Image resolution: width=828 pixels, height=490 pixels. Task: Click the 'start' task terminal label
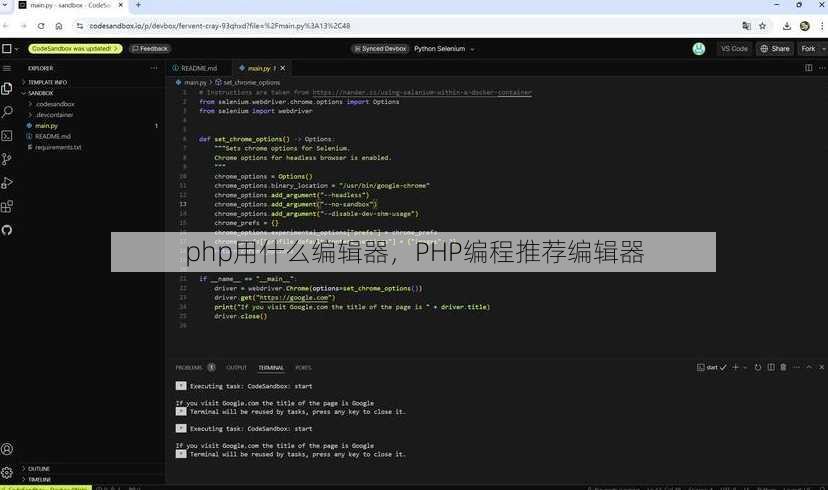pos(712,367)
